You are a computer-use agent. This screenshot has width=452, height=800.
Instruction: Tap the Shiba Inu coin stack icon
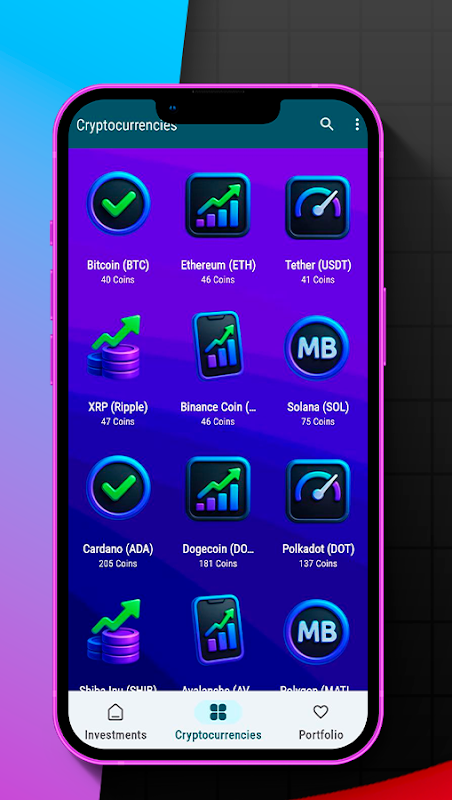[115, 631]
